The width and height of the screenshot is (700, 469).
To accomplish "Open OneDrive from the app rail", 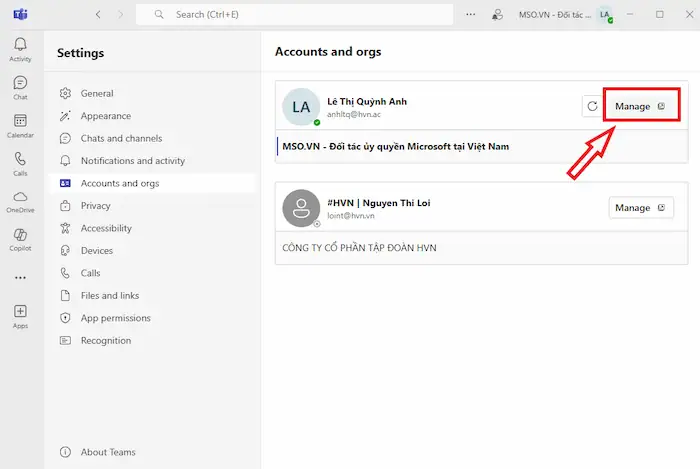I will pos(20,200).
